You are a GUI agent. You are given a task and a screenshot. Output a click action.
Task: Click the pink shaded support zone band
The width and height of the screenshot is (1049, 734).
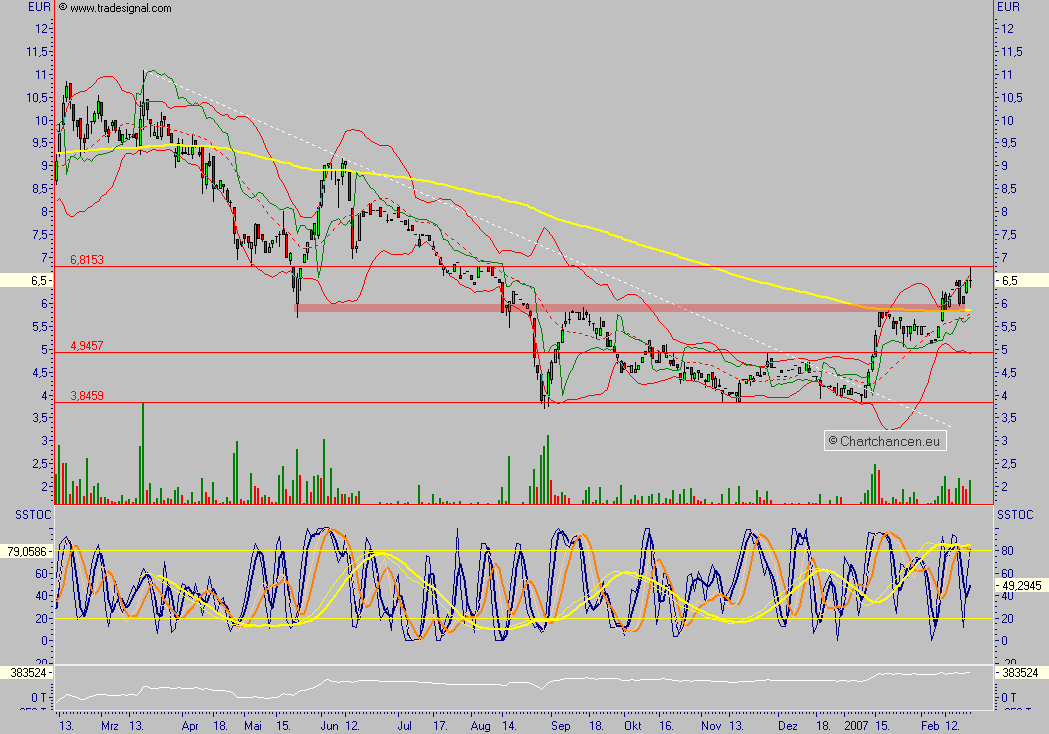point(633,308)
